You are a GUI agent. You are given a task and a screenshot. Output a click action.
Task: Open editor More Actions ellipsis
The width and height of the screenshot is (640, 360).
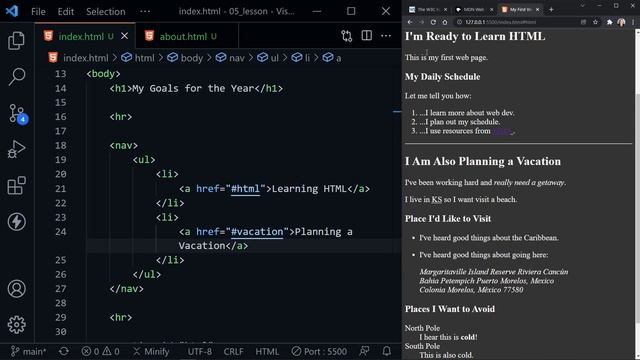tap(386, 36)
